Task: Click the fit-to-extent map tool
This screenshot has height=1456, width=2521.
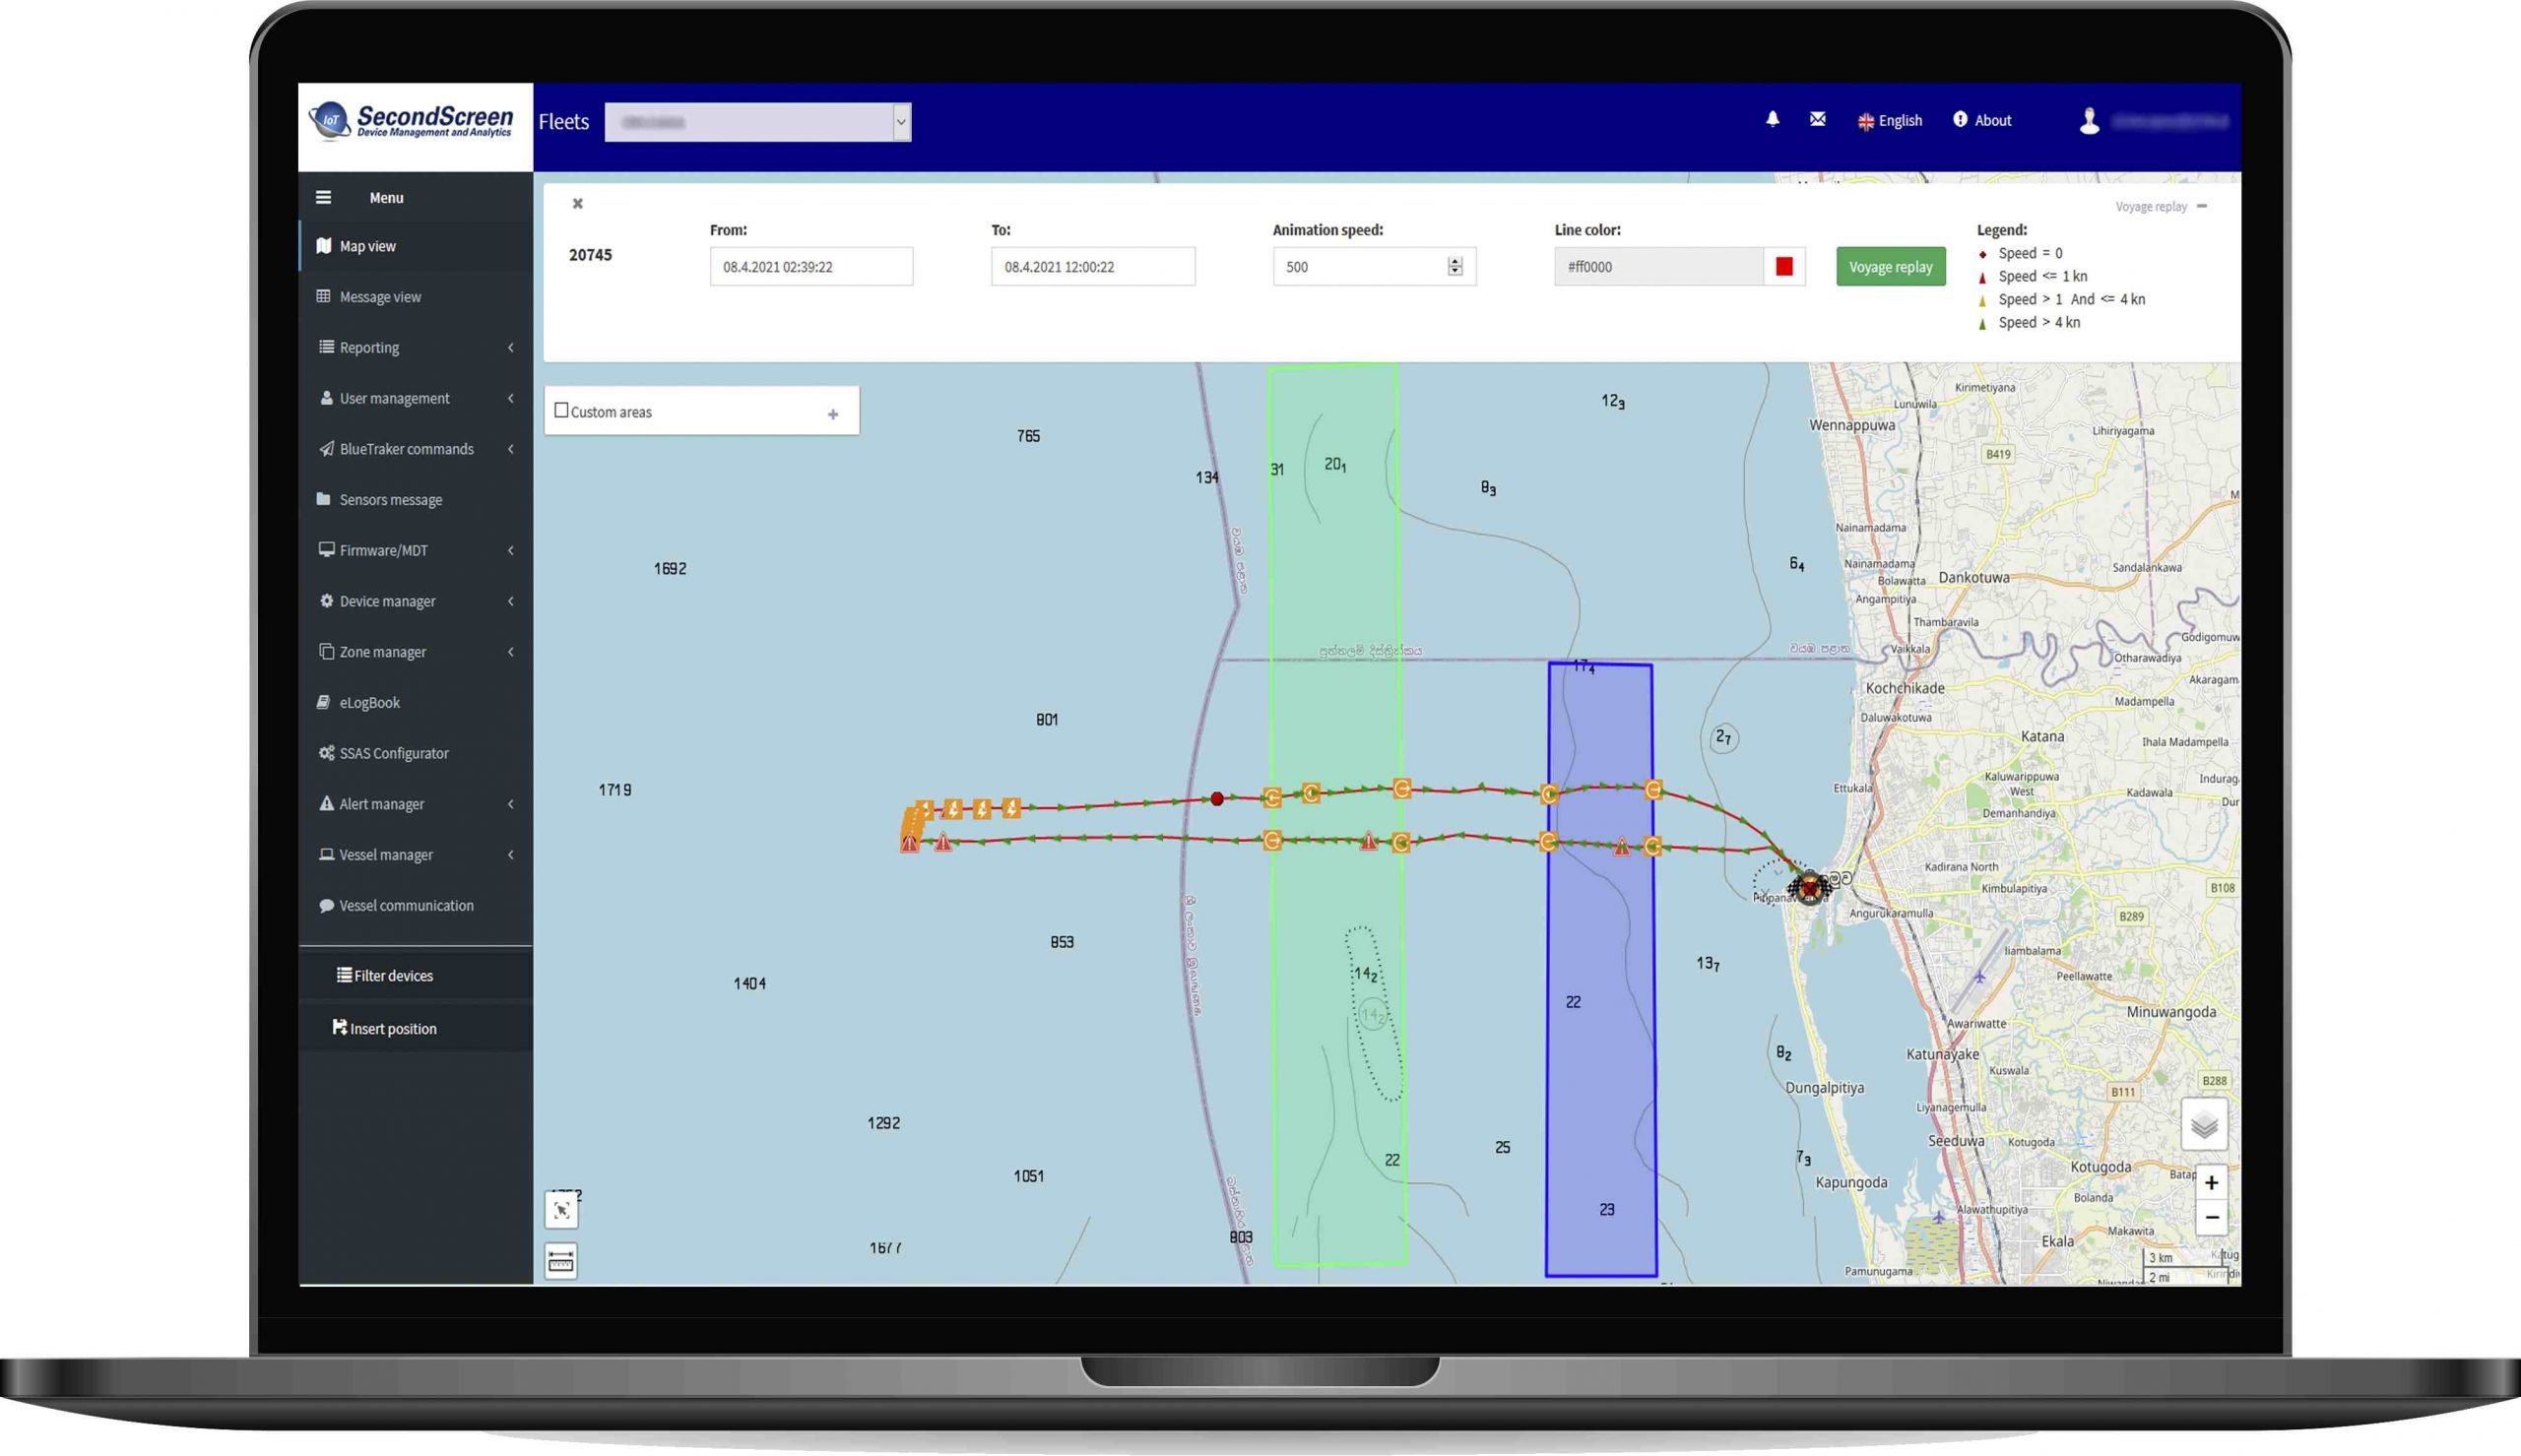Action: coord(561,1211)
